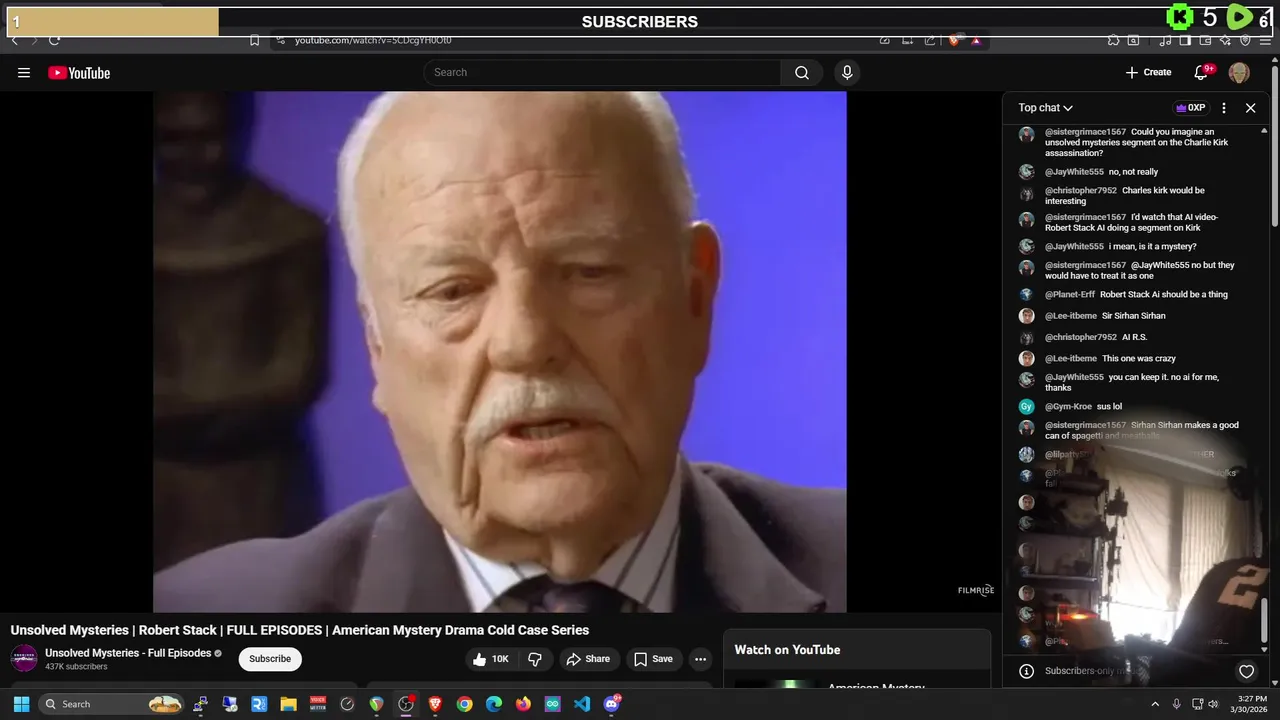Open Visual Studio Code from taskbar
Viewport: 1280px width, 720px height.
pyautogui.click(x=582, y=704)
